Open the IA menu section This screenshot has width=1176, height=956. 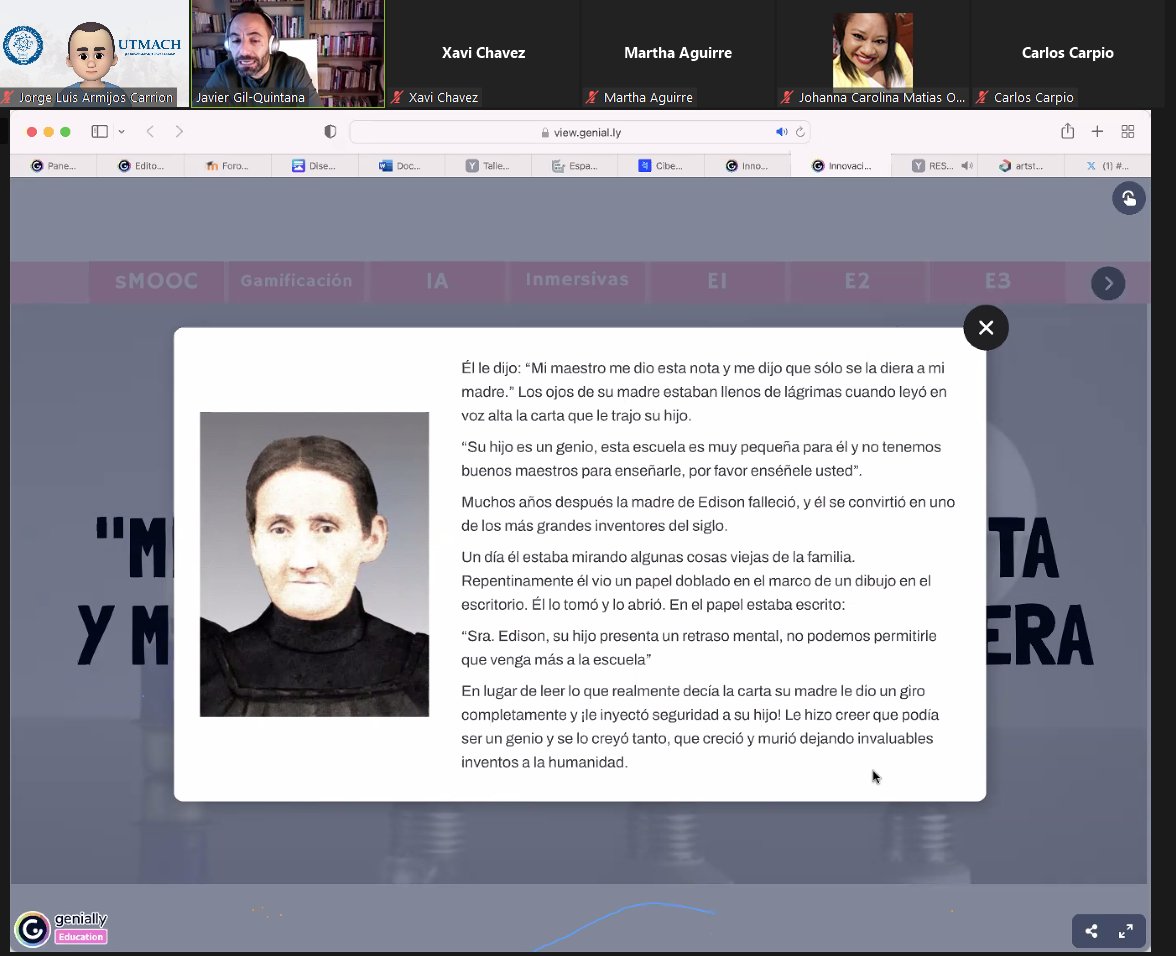click(x=436, y=281)
